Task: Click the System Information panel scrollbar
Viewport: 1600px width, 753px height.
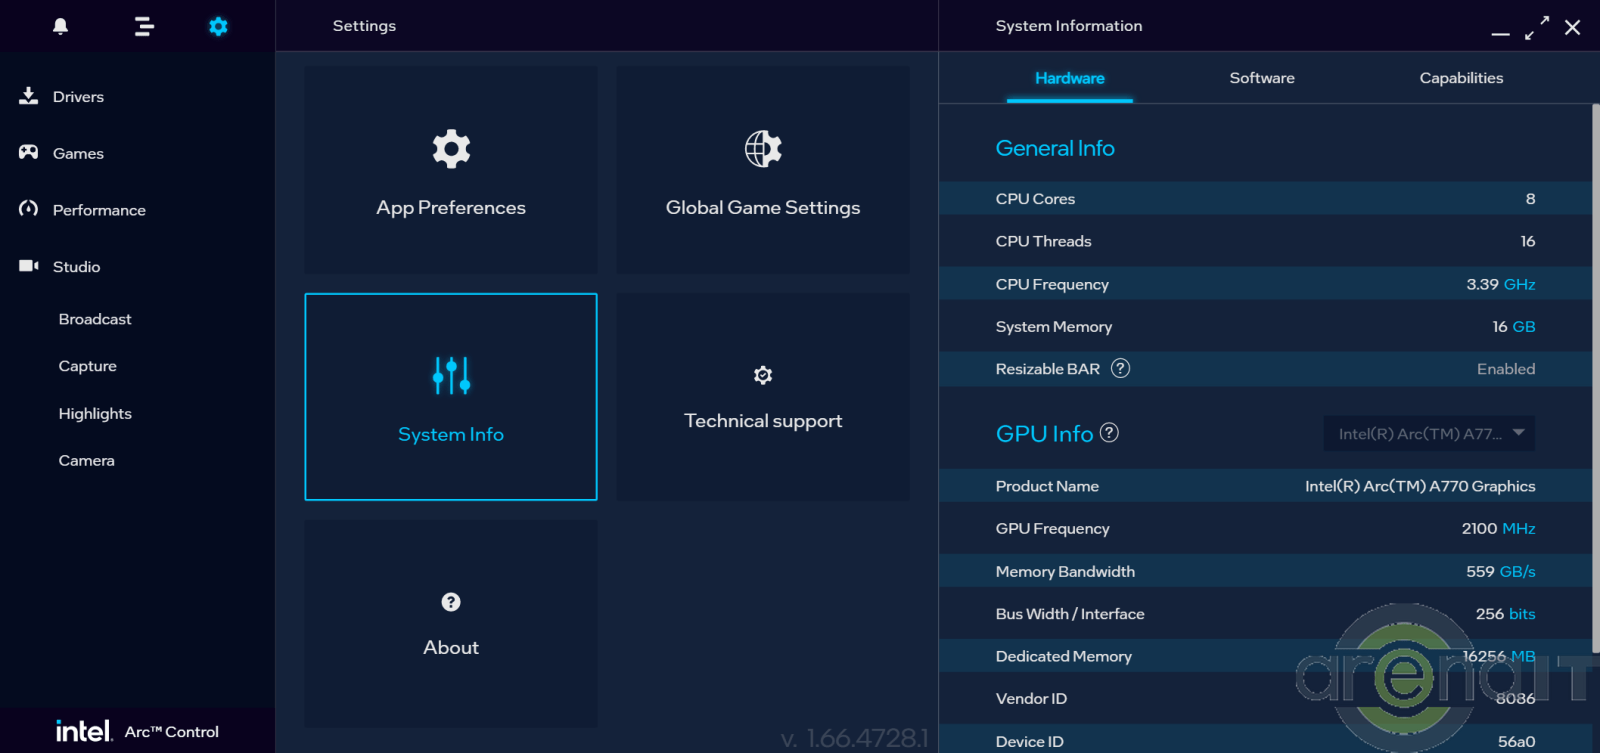Action: click(1594, 380)
